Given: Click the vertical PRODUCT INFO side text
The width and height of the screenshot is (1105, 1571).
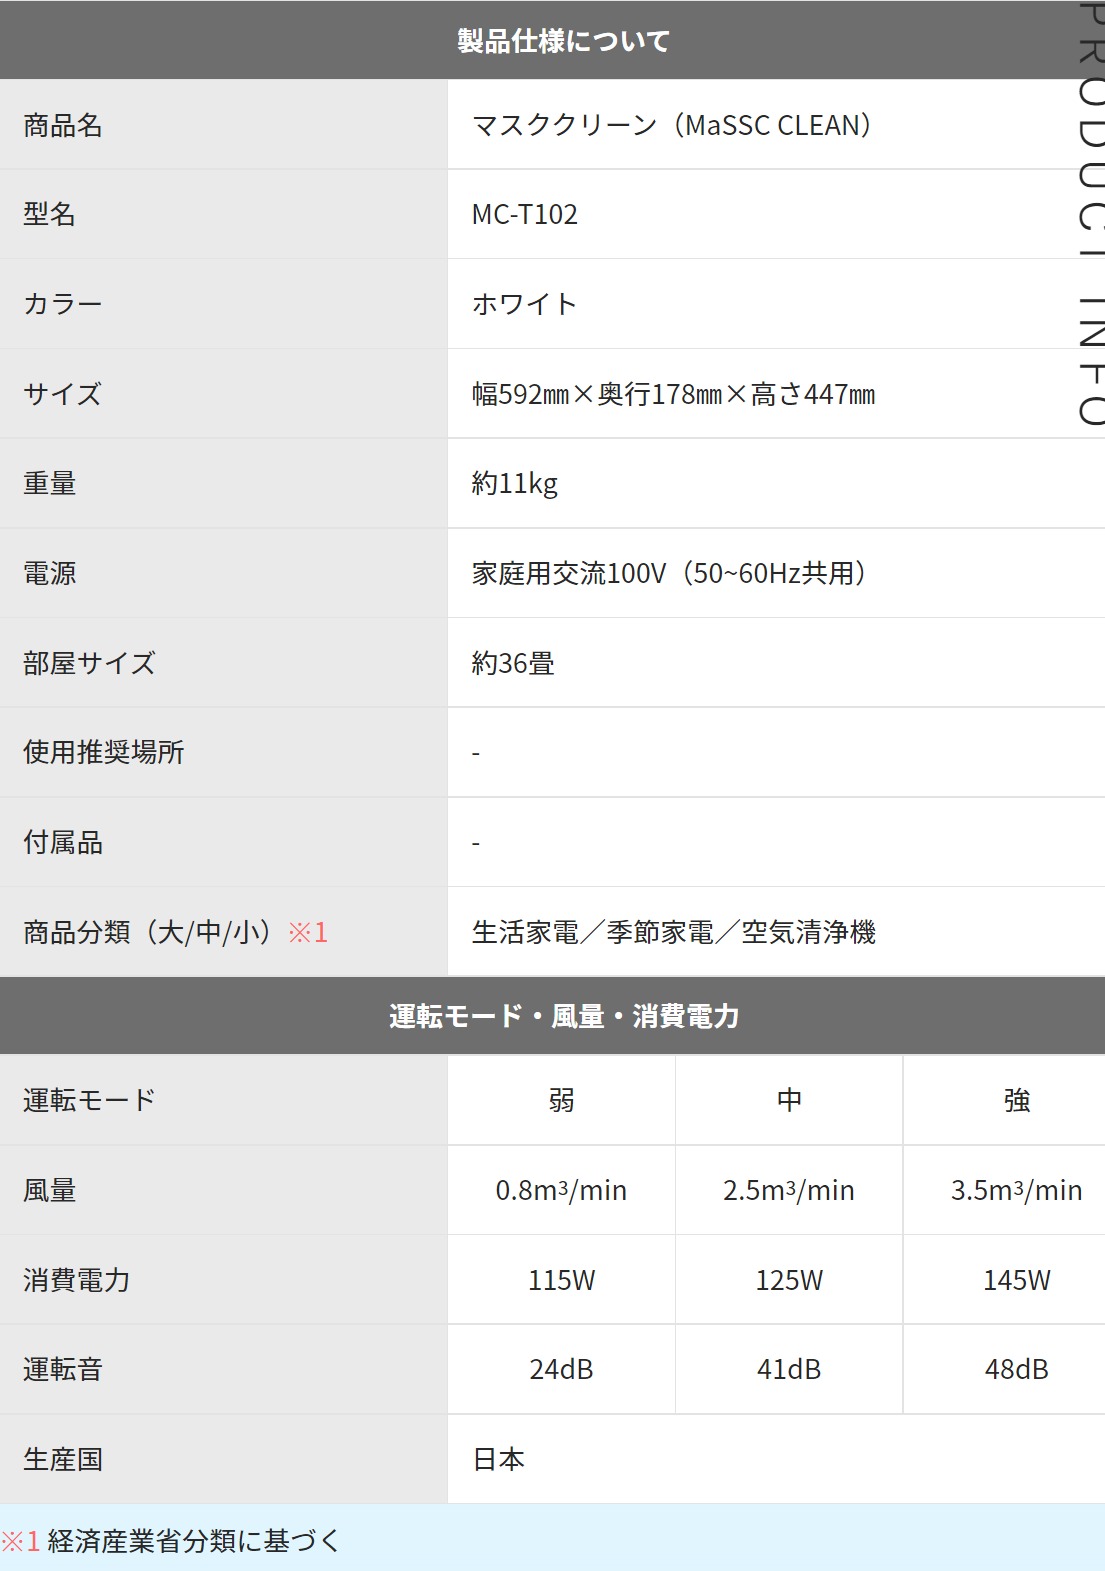Looking at the screenshot, I should point(1092,213).
